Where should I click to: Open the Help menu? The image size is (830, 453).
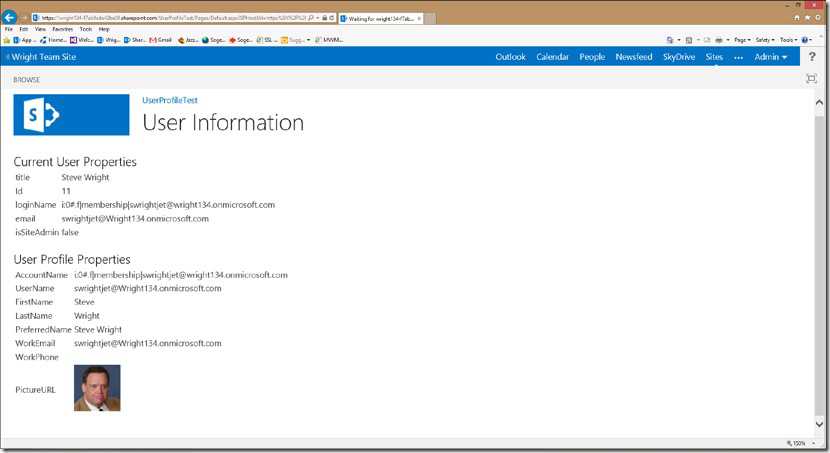click(x=104, y=29)
